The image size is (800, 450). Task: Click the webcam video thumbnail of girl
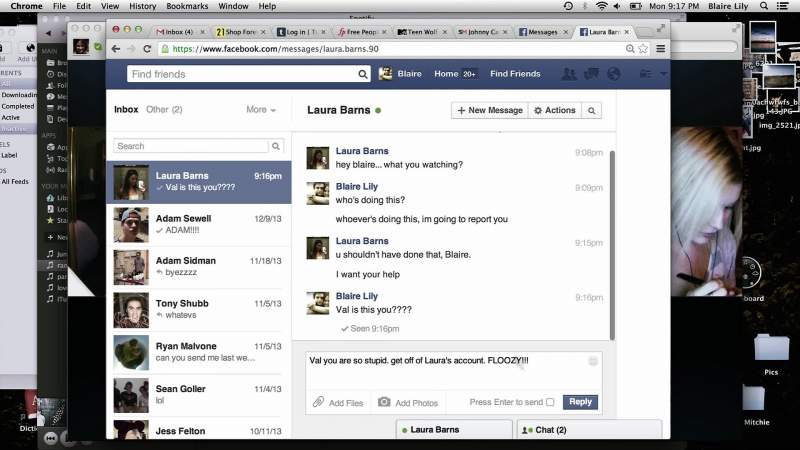coord(707,212)
